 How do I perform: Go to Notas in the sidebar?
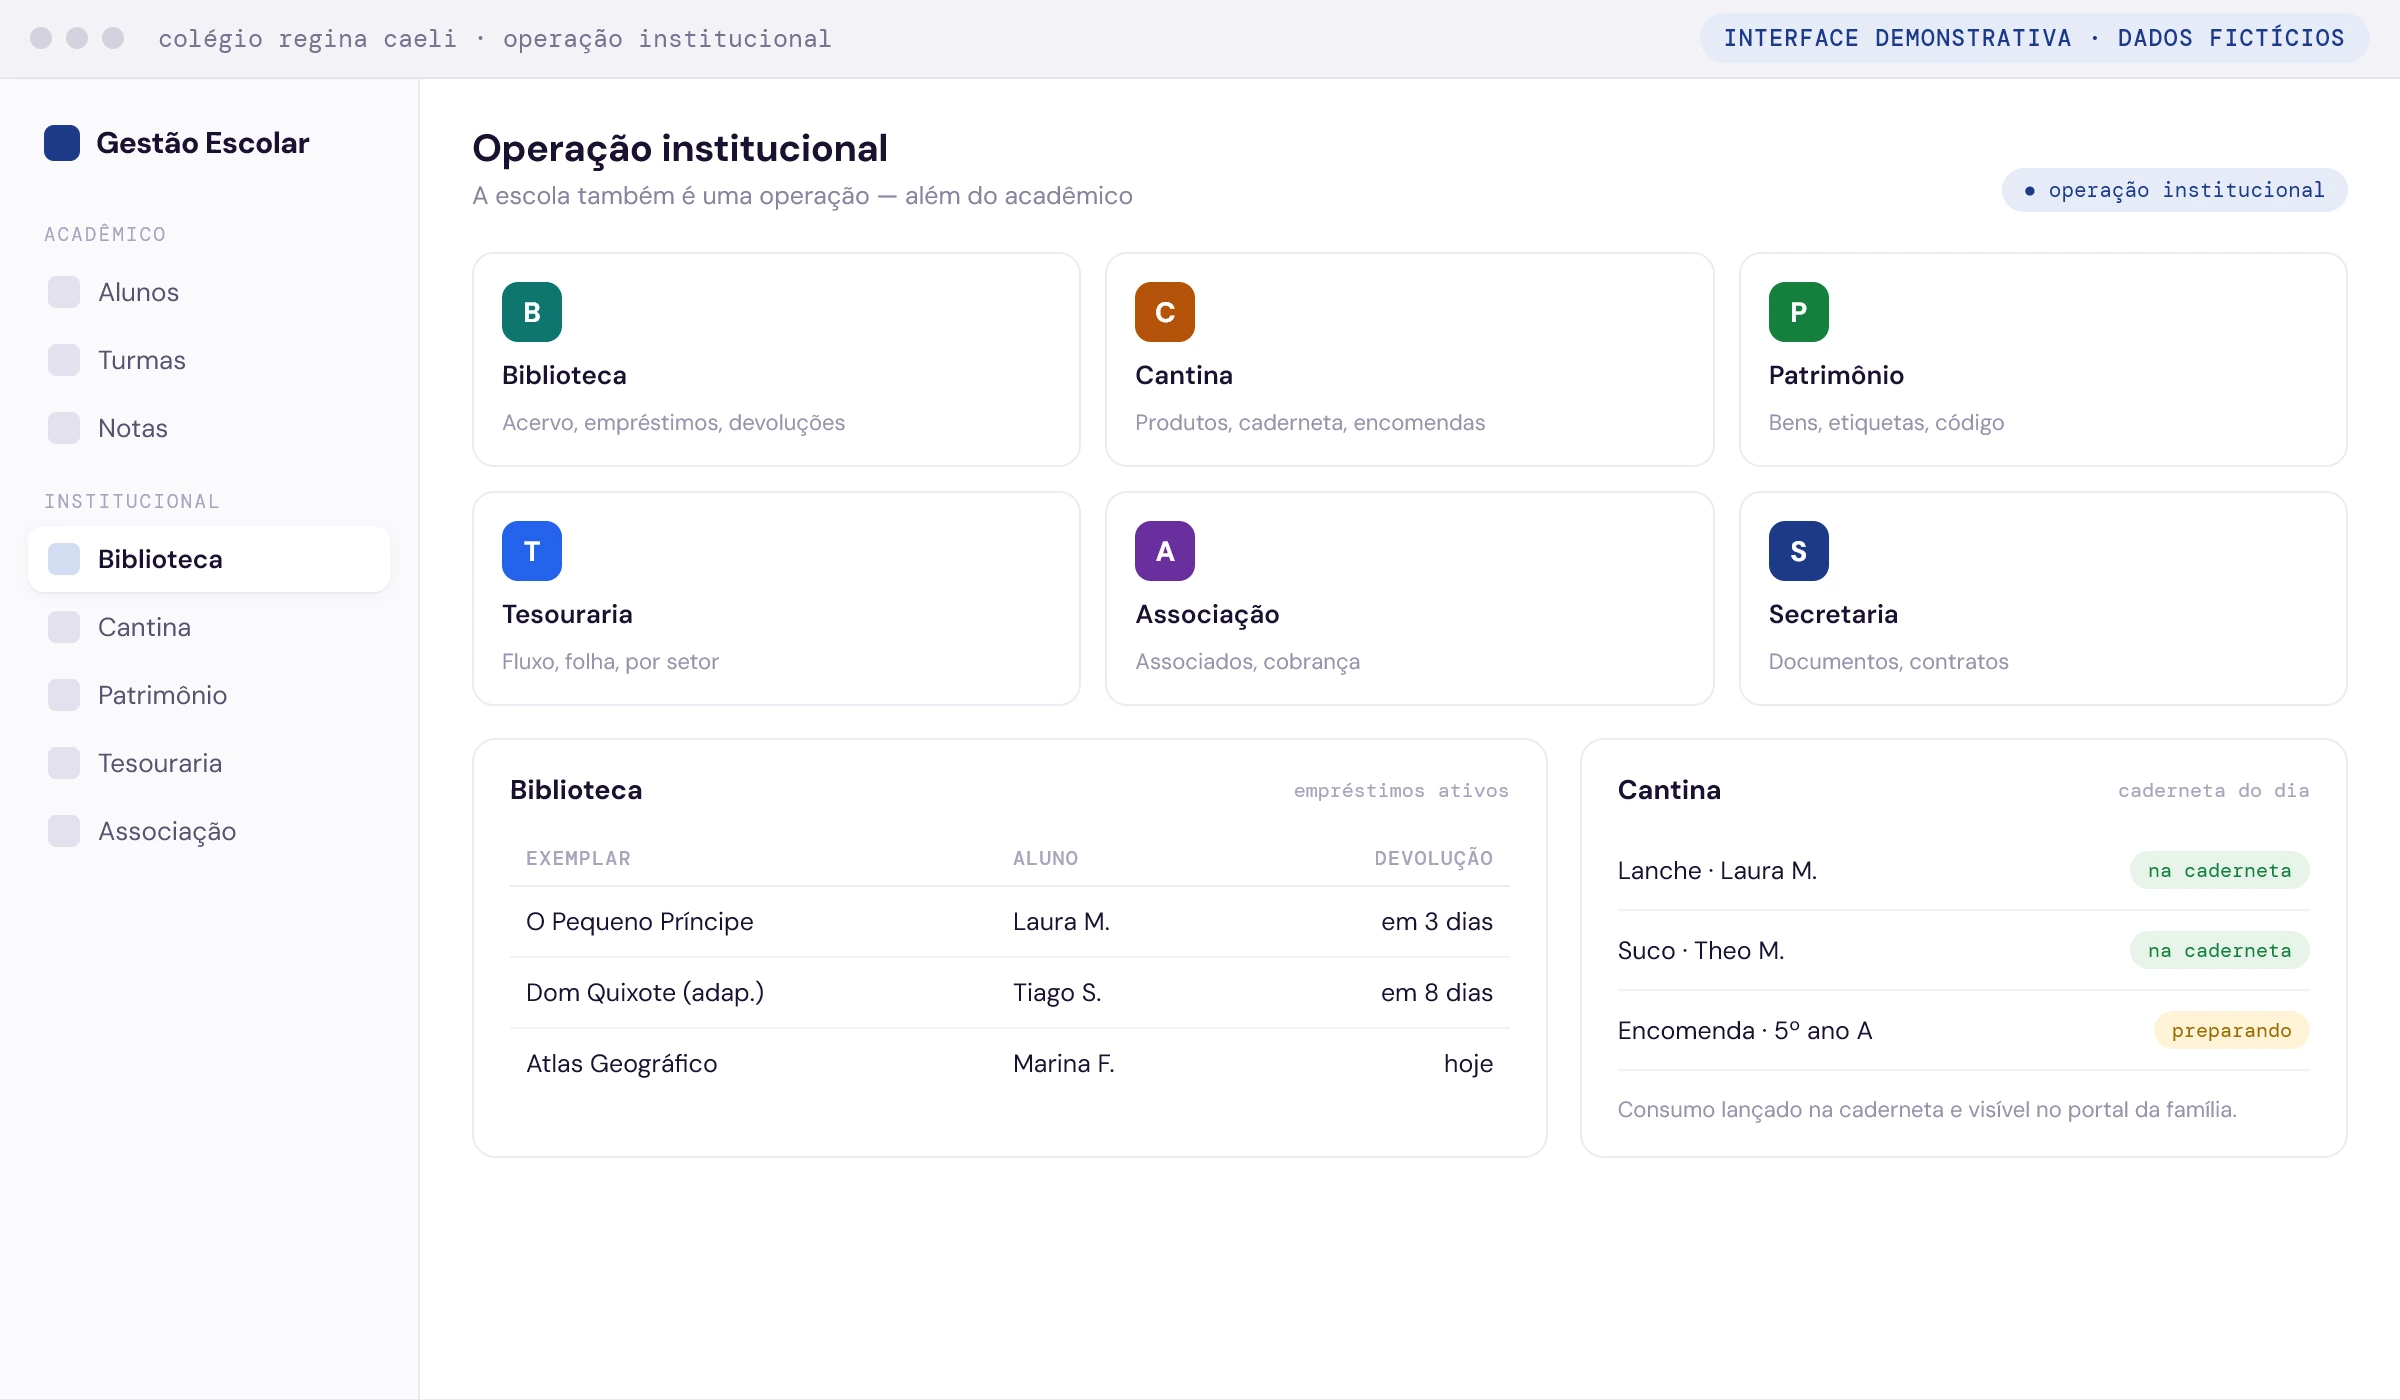pyautogui.click(x=209, y=428)
